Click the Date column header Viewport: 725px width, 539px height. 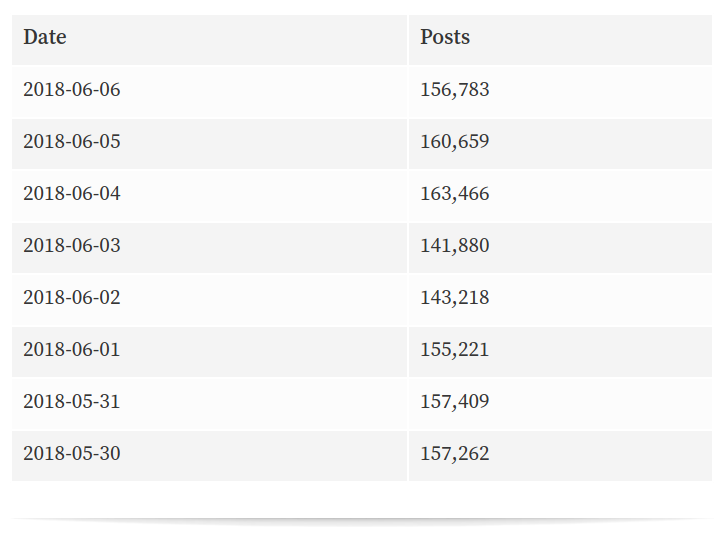click(209, 40)
